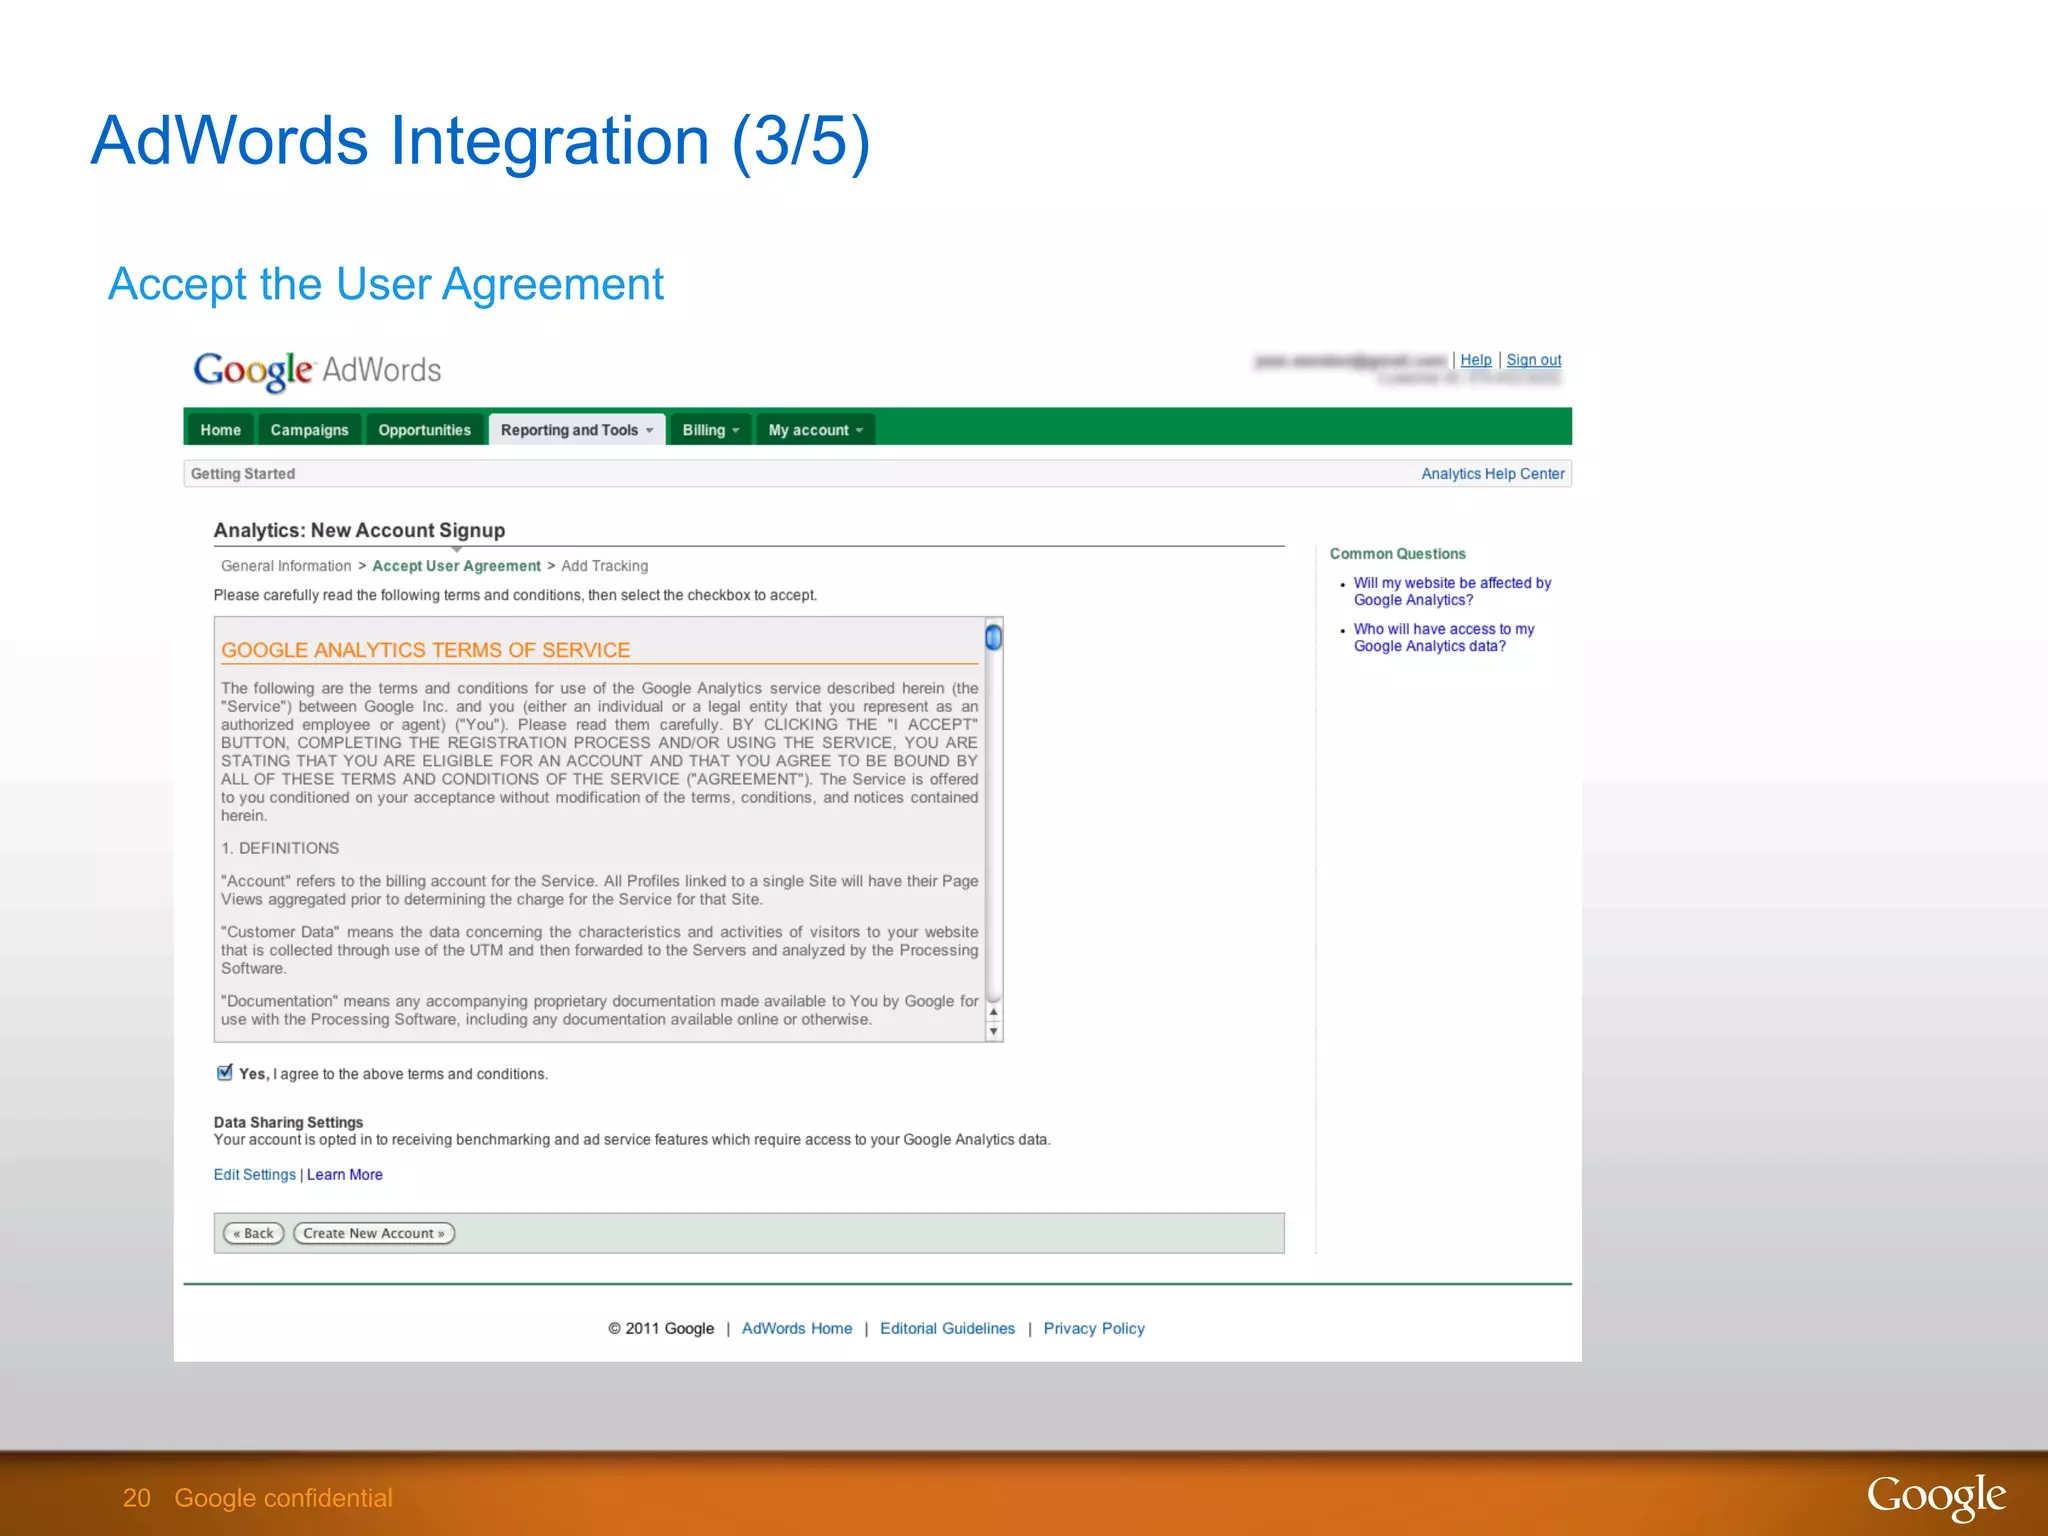
Task: Click Create New Account button
Action: click(x=374, y=1234)
